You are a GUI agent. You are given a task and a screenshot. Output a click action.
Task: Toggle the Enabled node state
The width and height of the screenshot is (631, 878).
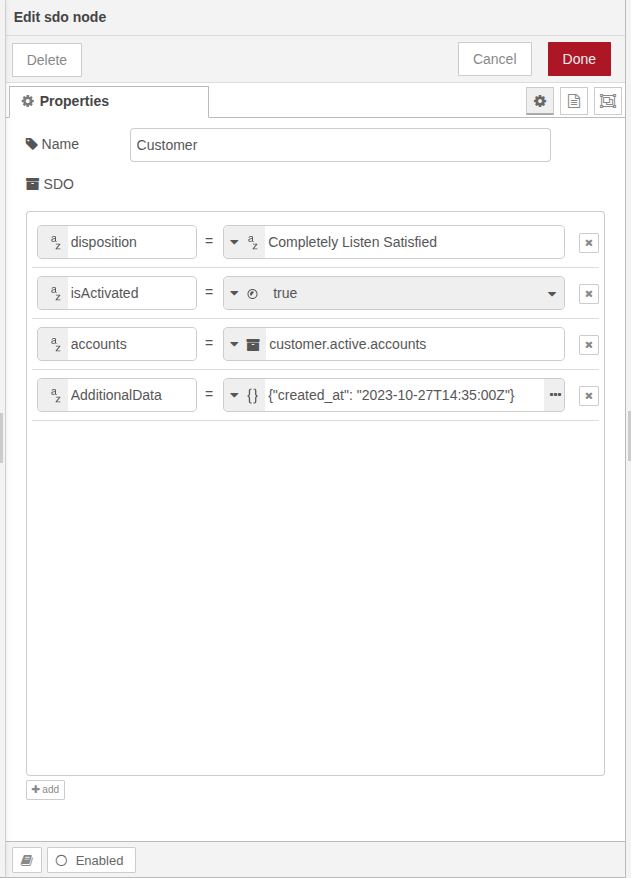[91, 860]
